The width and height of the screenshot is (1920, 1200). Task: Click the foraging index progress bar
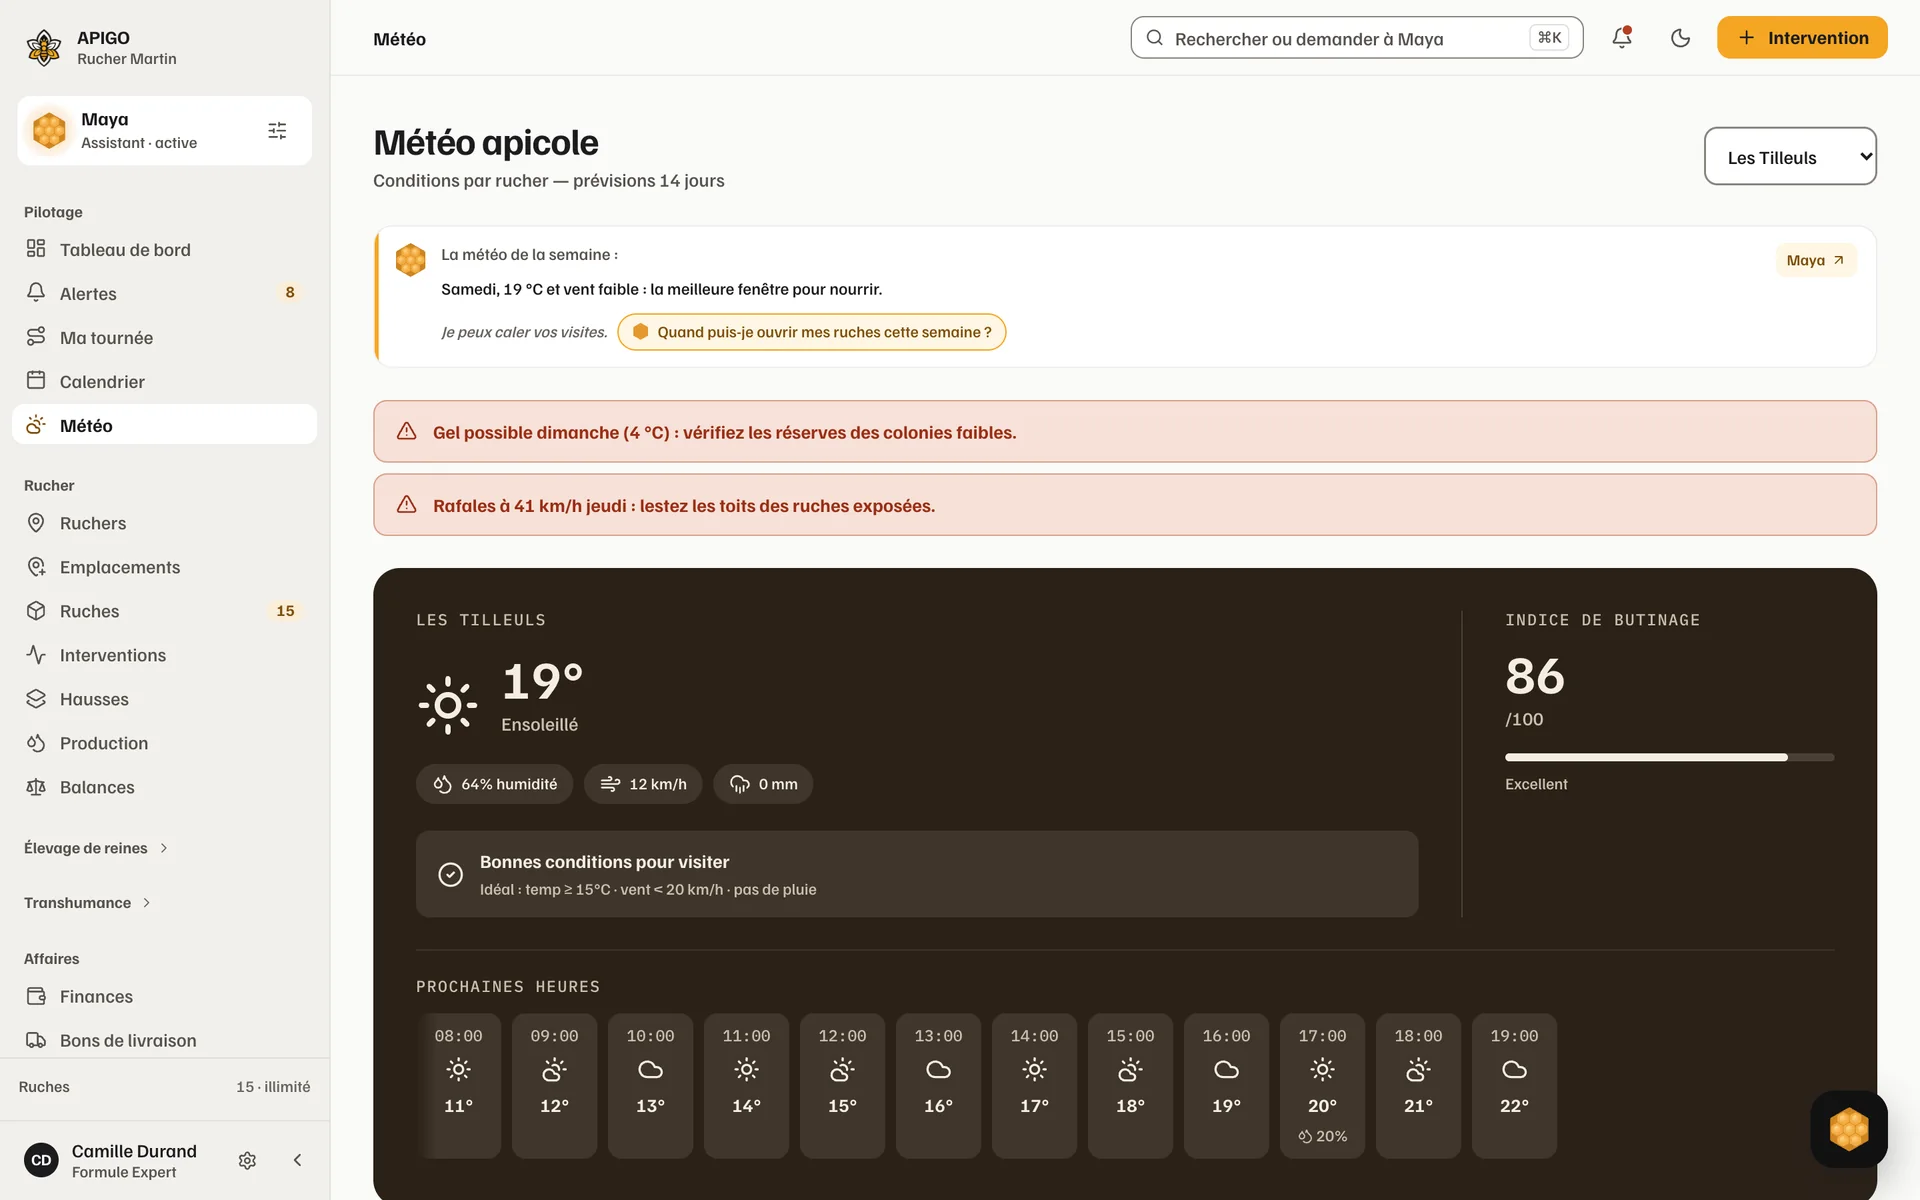coord(1669,757)
